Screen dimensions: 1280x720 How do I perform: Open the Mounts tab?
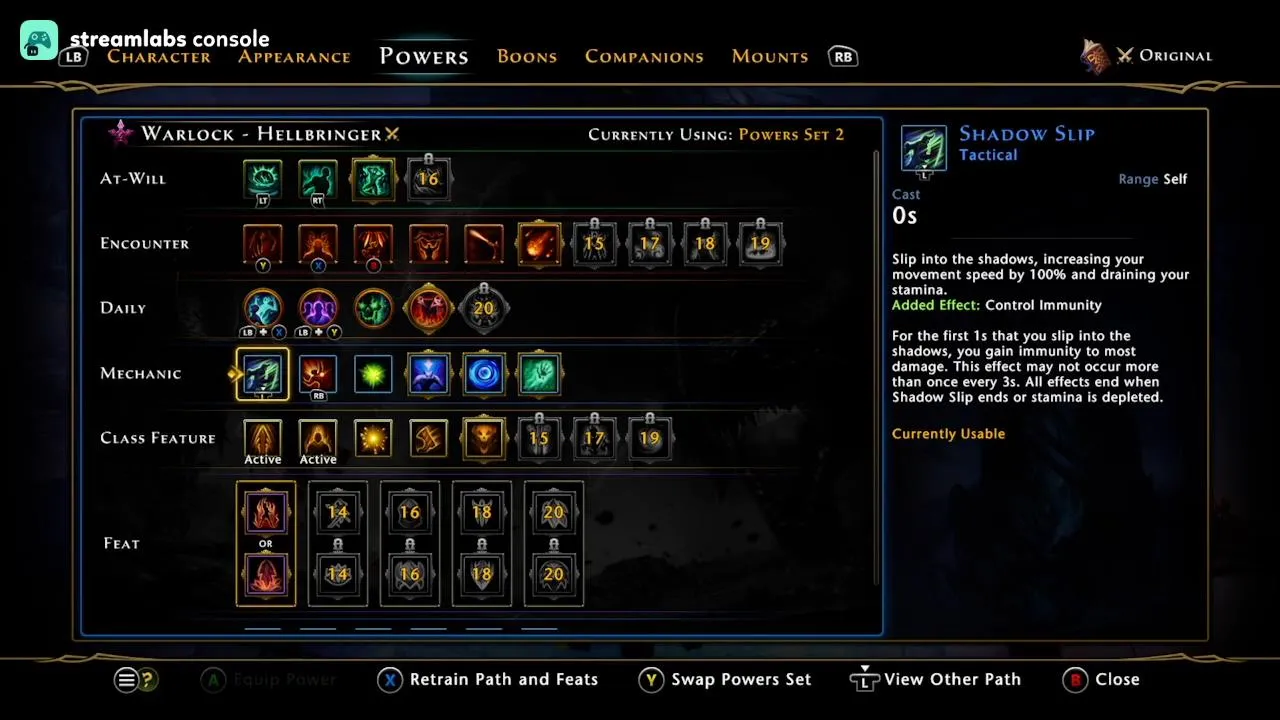coord(770,56)
